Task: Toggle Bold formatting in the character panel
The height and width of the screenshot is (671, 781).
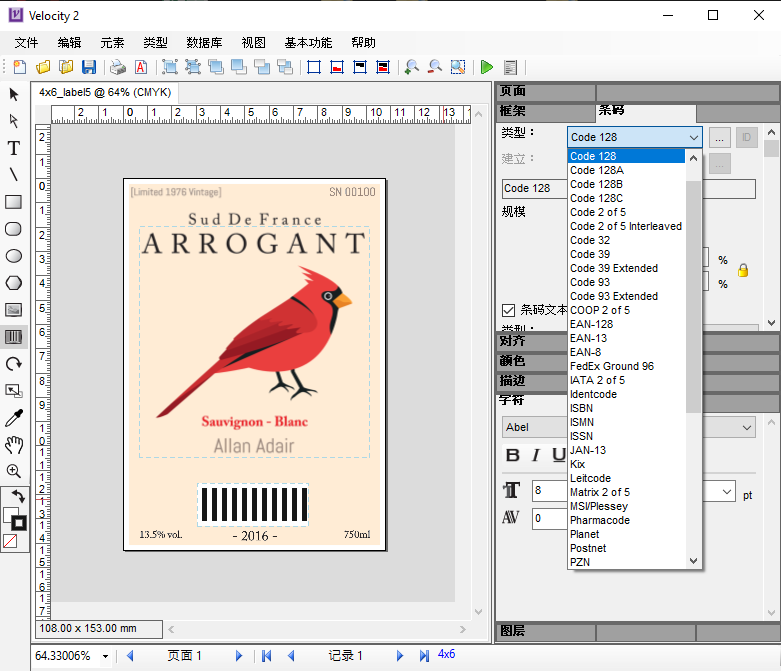Action: click(513, 456)
